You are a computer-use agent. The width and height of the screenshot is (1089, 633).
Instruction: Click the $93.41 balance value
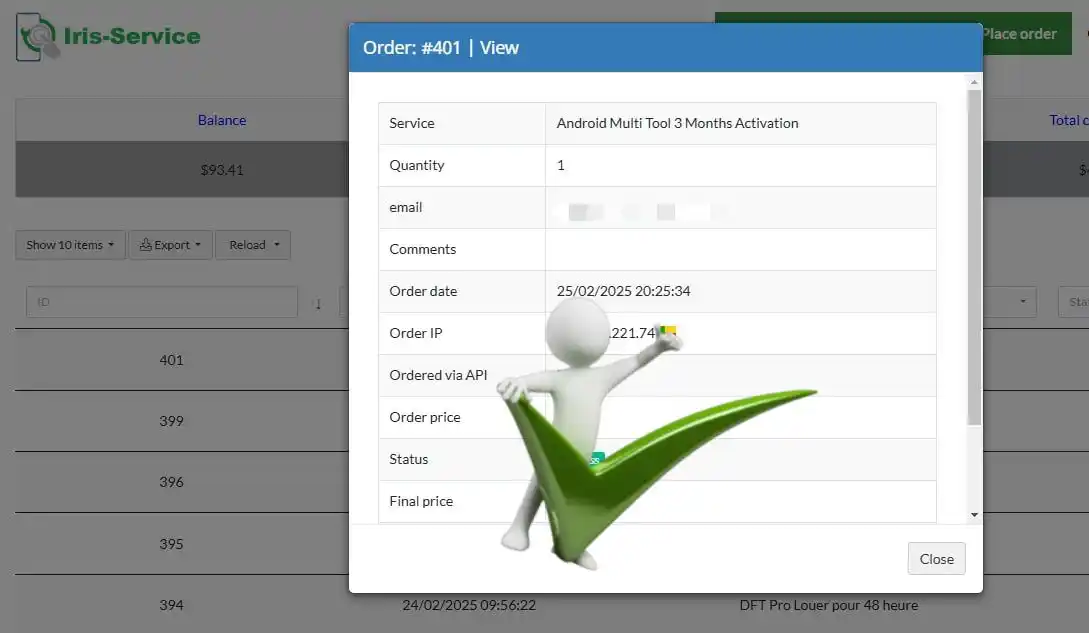pyautogui.click(x=222, y=170)
